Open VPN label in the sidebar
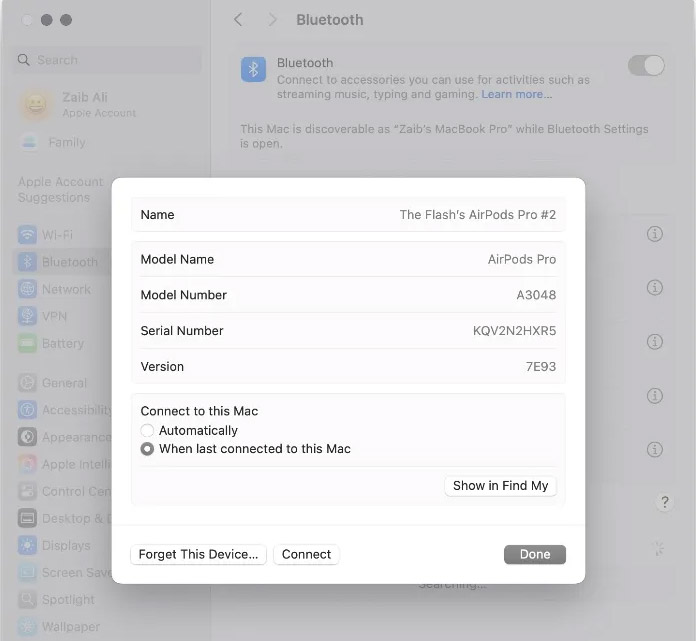The image size is (696, 641). 54,316
